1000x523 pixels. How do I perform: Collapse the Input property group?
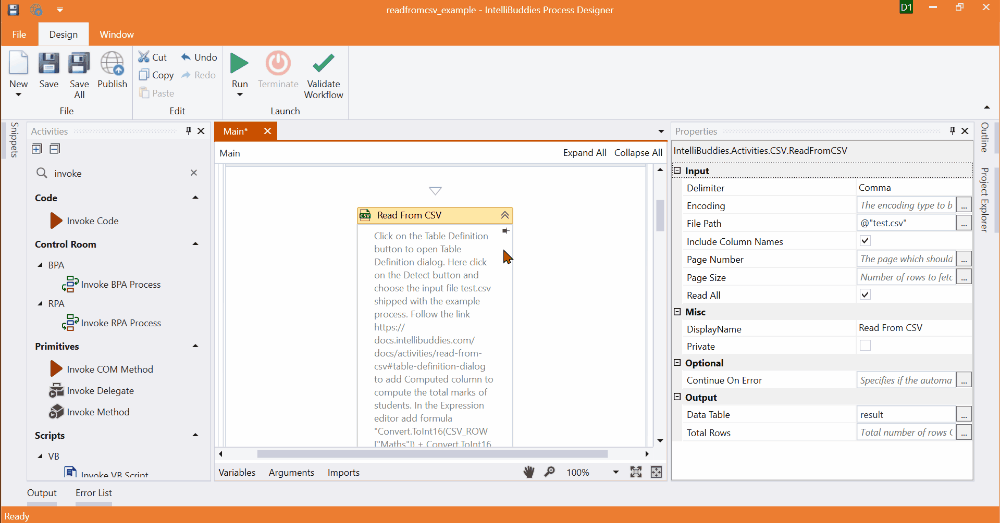(678, 171)
